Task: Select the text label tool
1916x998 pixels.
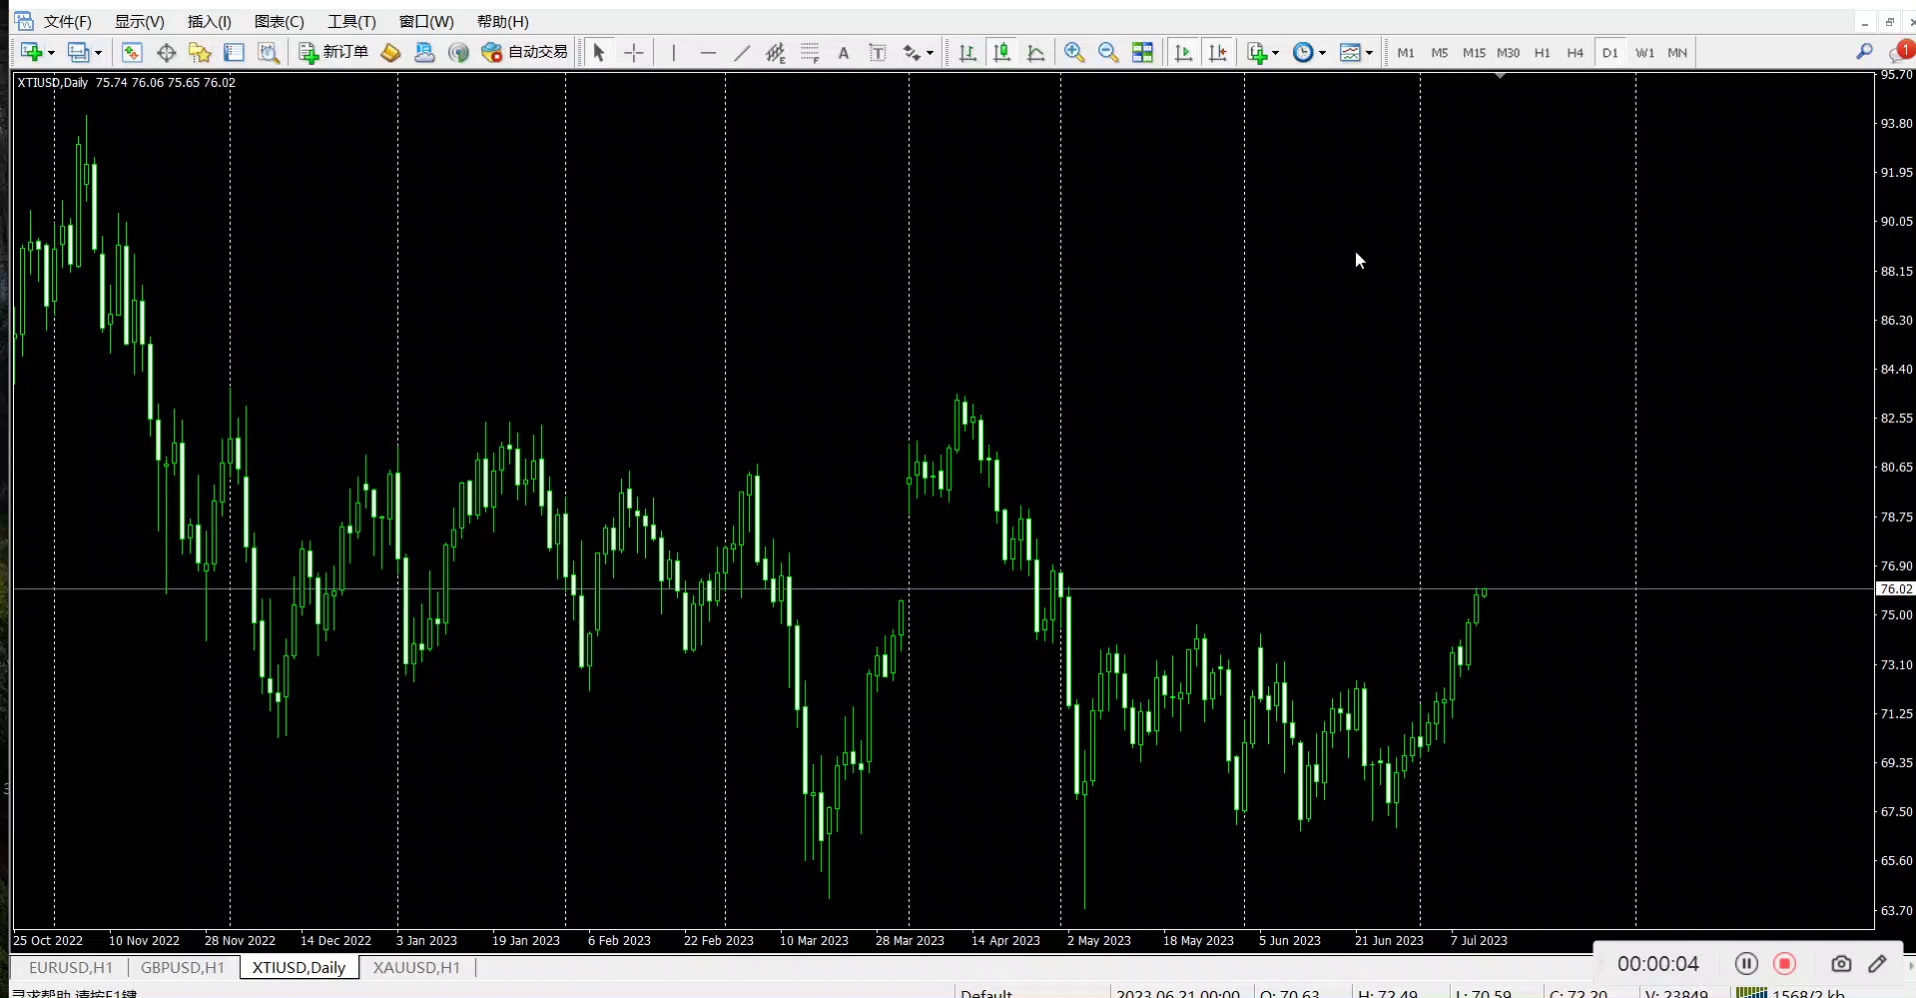Action: pos(878,53)
